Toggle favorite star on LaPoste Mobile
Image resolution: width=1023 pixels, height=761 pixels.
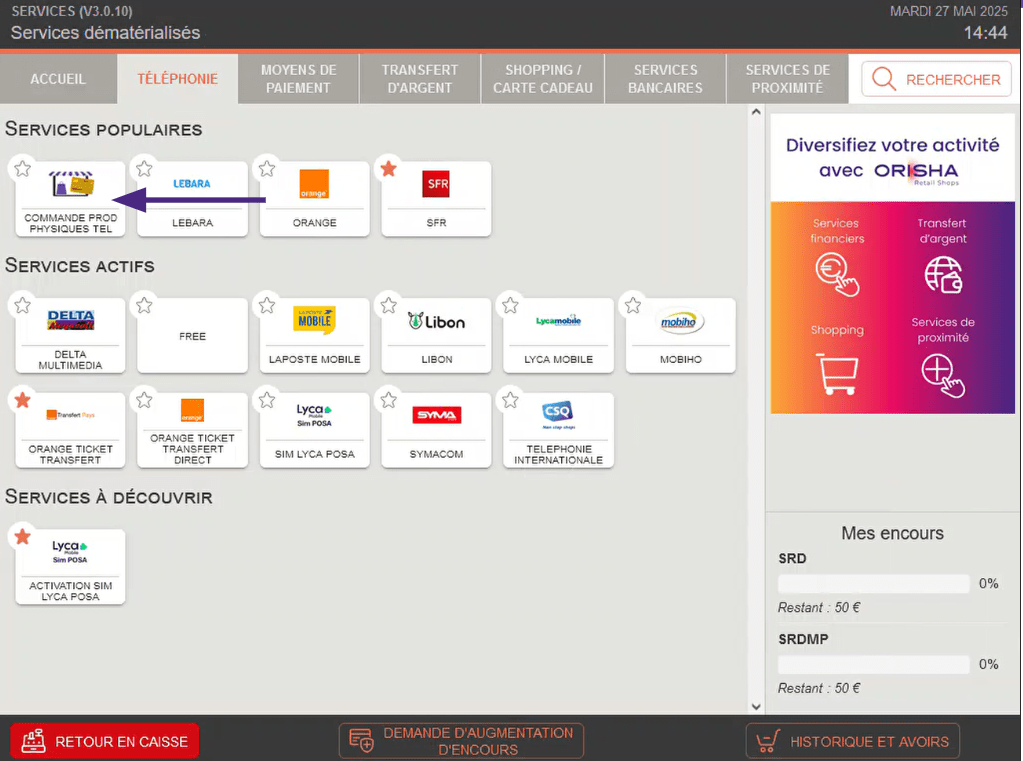pos(267,305)
